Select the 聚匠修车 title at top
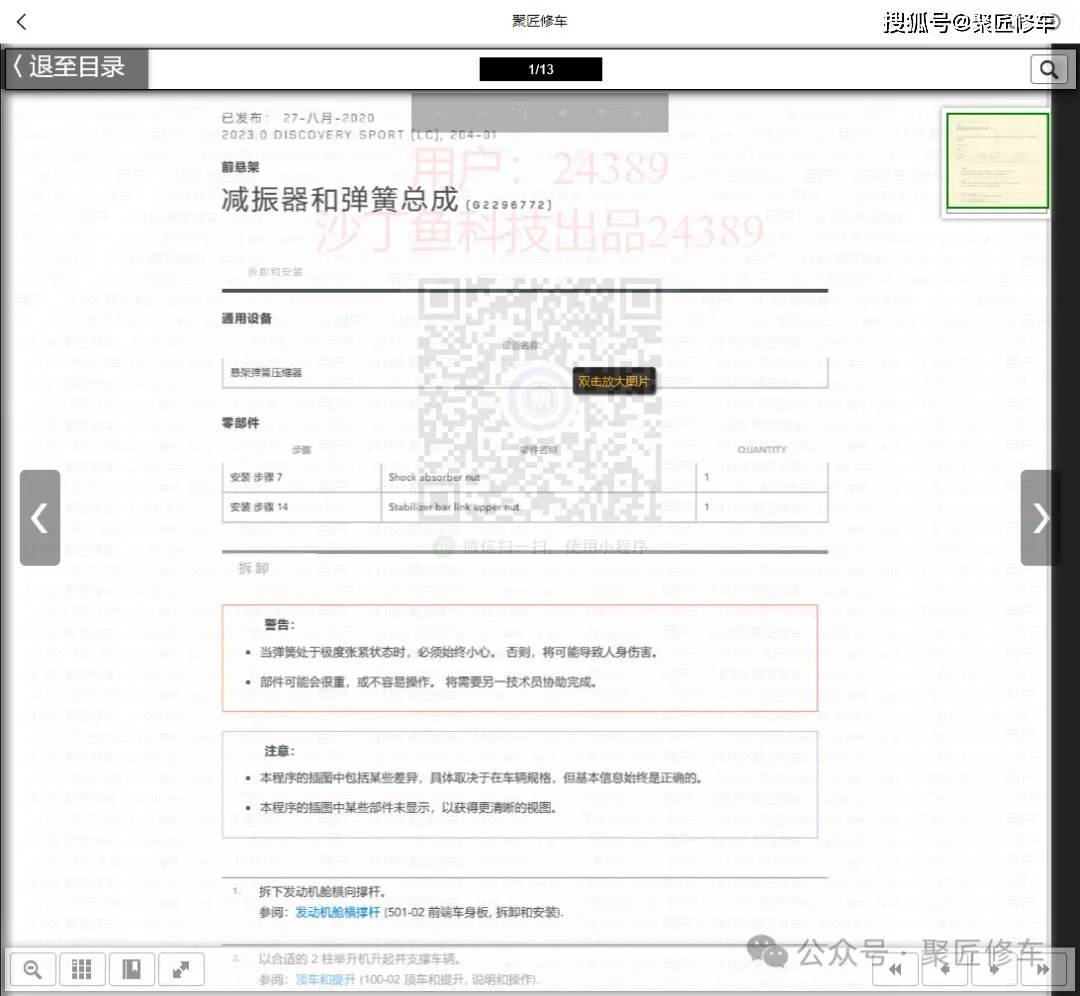 click(x=540, y=20)
